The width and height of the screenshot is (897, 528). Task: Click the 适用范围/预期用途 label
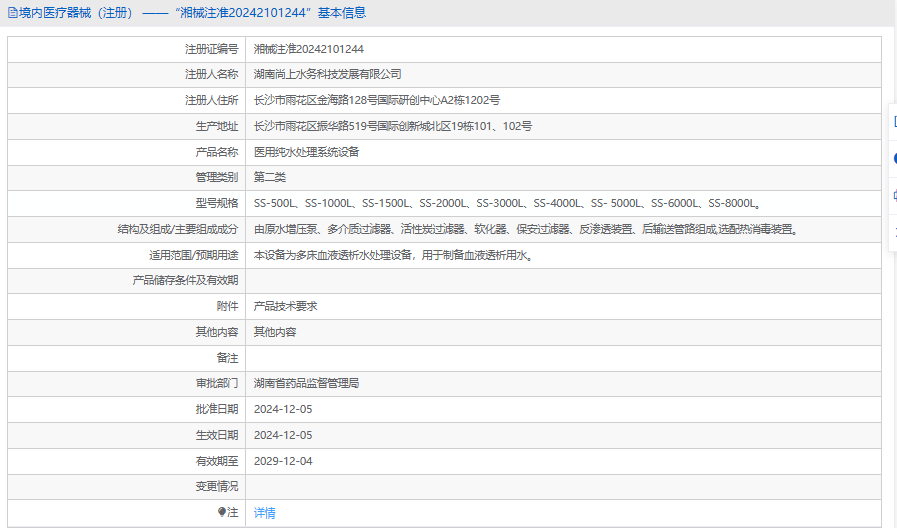[194, 255]
